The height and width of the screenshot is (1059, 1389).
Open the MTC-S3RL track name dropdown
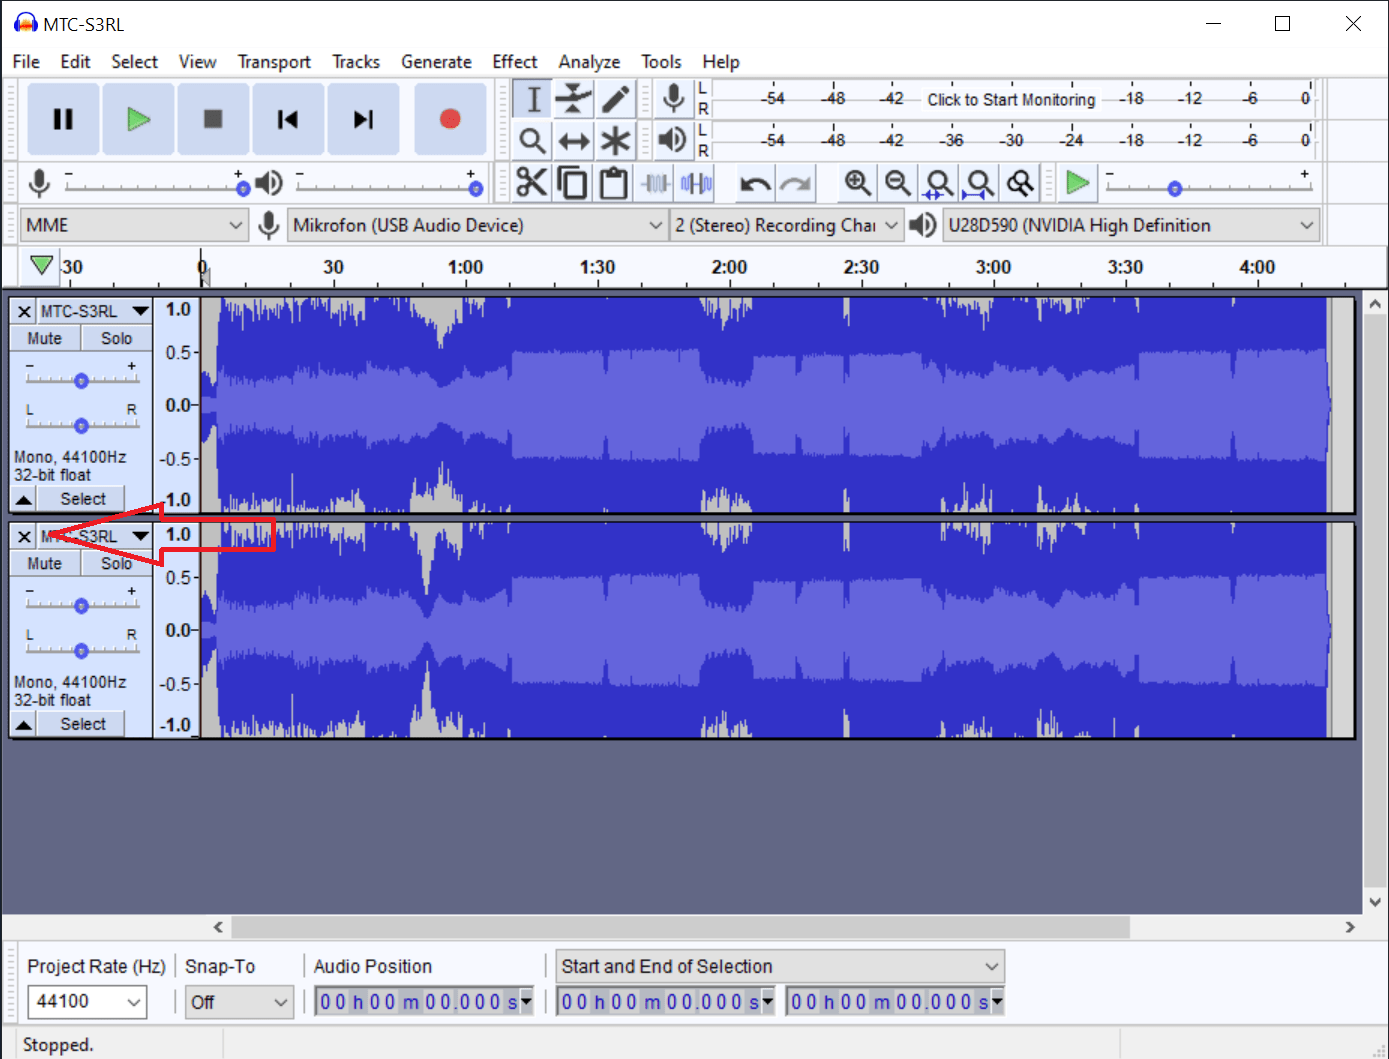click(x=140, y=310)
